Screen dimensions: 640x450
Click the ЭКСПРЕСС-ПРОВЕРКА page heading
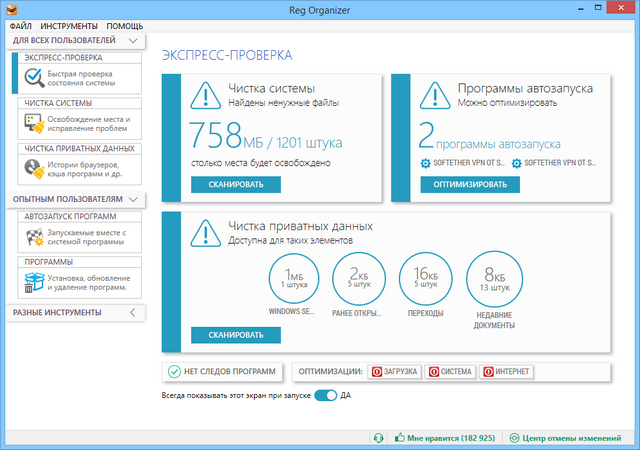(x=227, y=55)
